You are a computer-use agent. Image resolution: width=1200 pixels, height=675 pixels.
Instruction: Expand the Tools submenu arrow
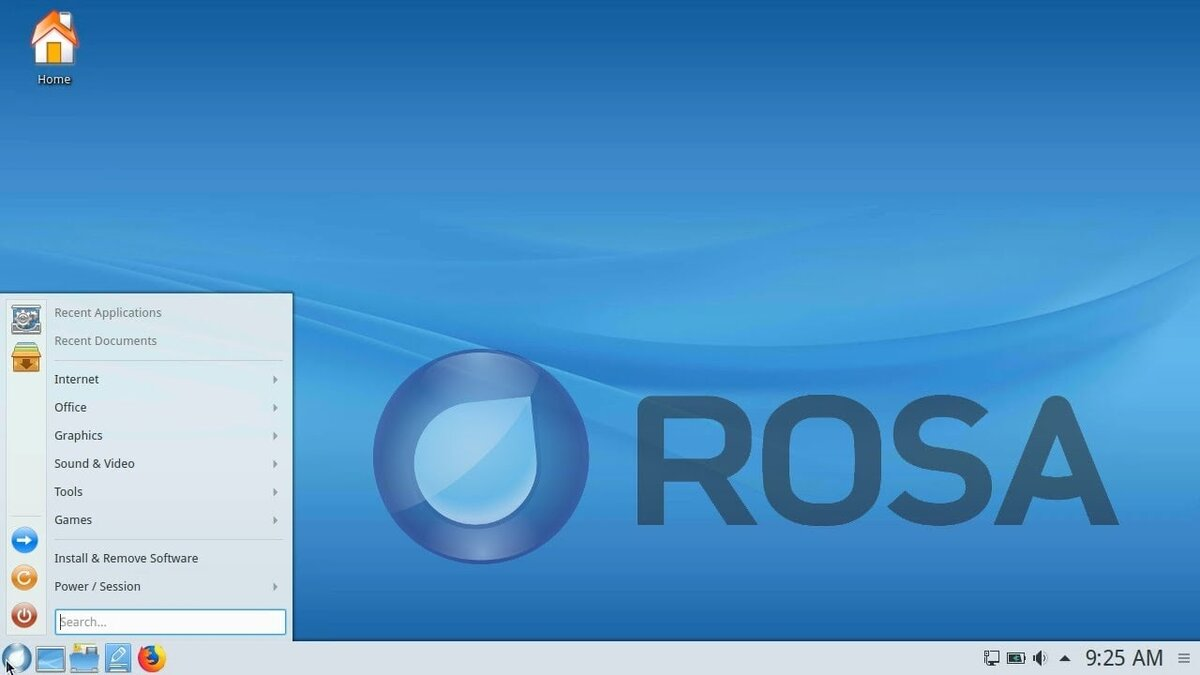[275, 492]
